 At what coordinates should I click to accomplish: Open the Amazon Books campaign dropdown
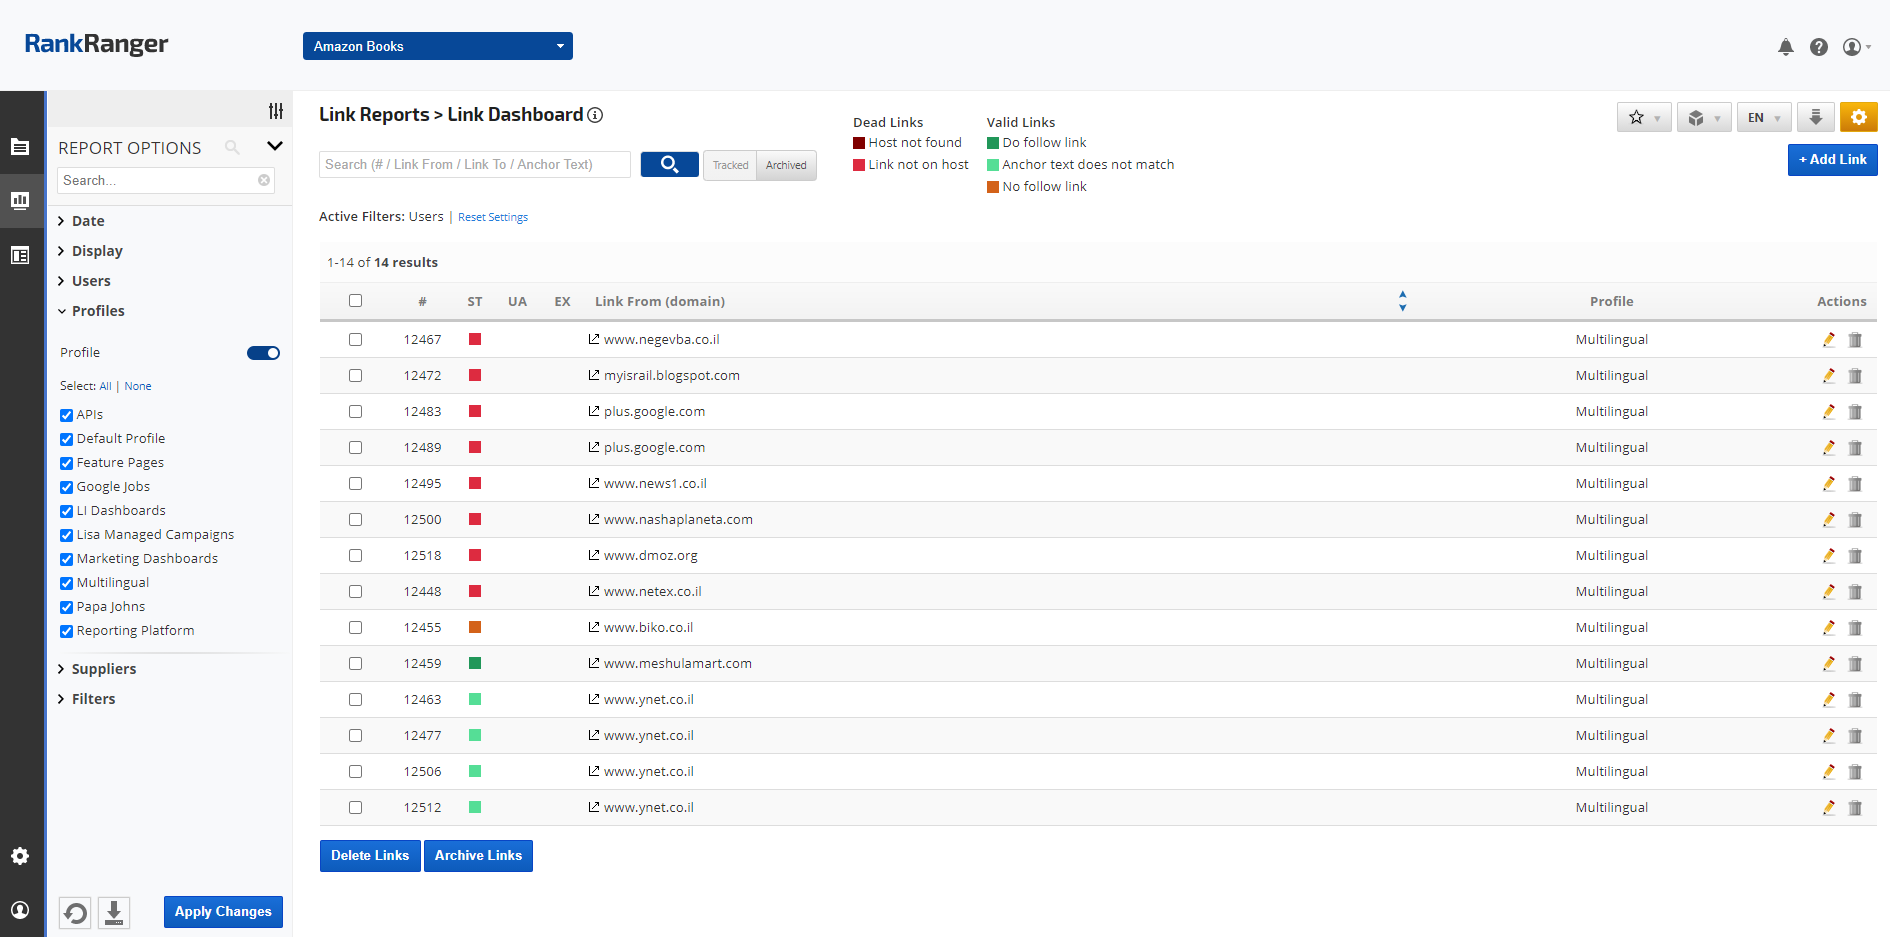click(437, 46)
